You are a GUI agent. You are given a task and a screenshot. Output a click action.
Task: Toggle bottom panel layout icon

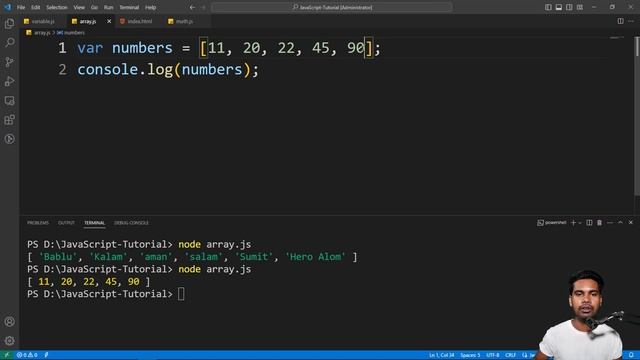pos(559,7)
